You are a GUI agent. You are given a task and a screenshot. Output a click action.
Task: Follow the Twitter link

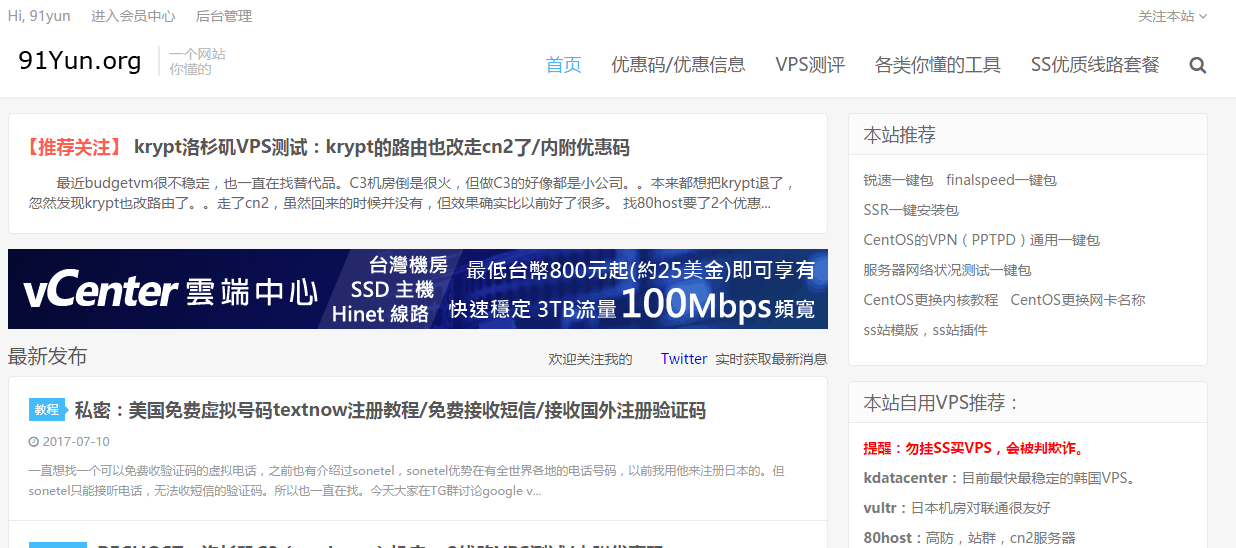(x=683, y=359)
